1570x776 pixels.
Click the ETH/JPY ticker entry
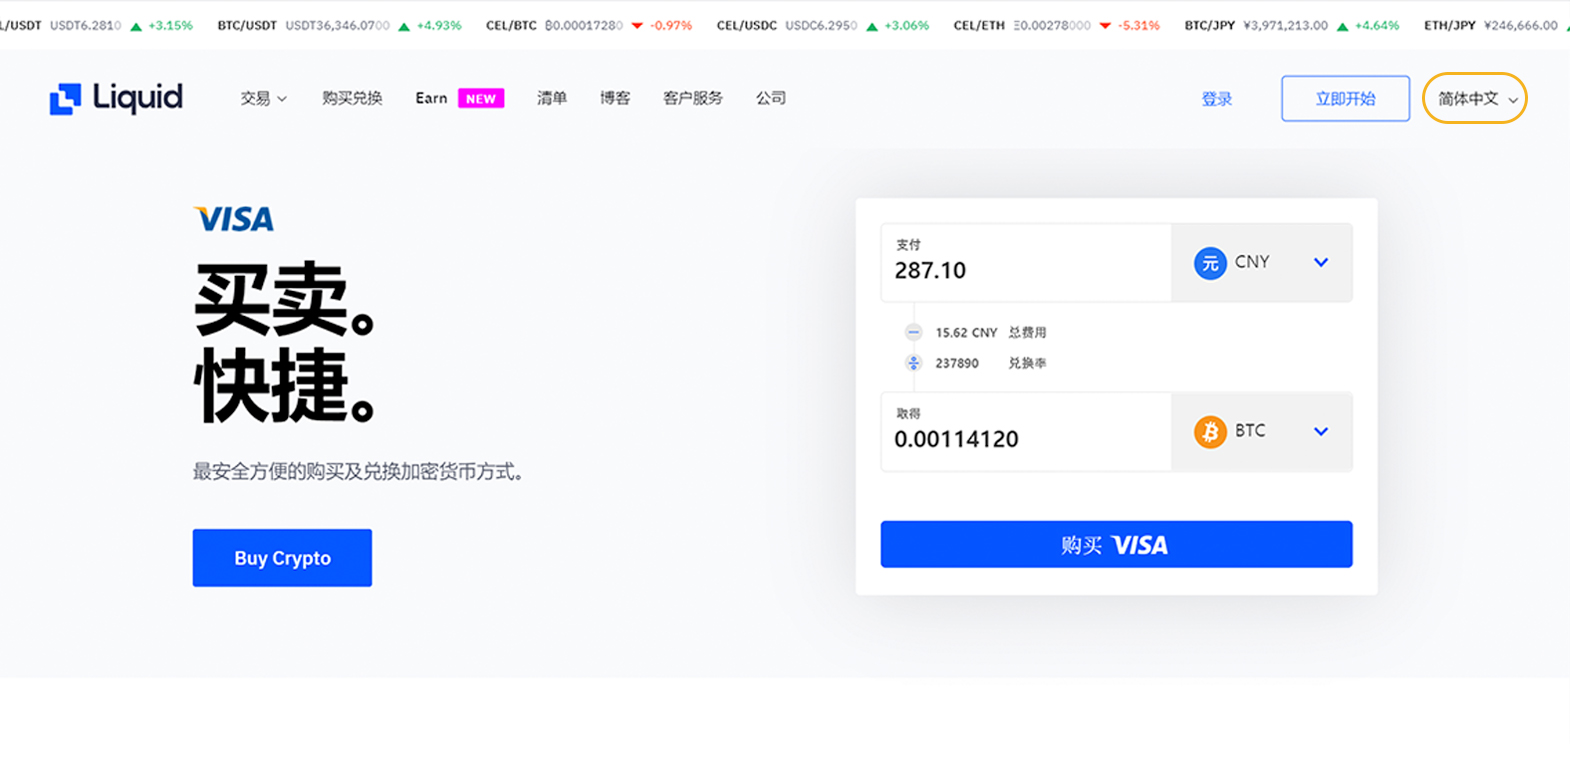click(1497, 25)
